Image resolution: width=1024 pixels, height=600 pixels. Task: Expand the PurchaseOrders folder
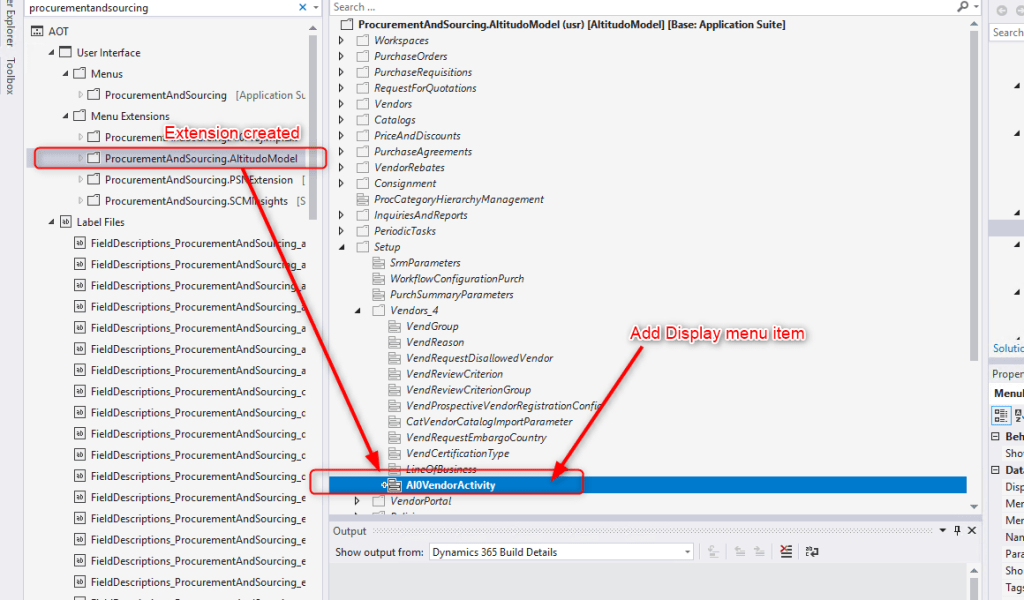tap(341, 56)
